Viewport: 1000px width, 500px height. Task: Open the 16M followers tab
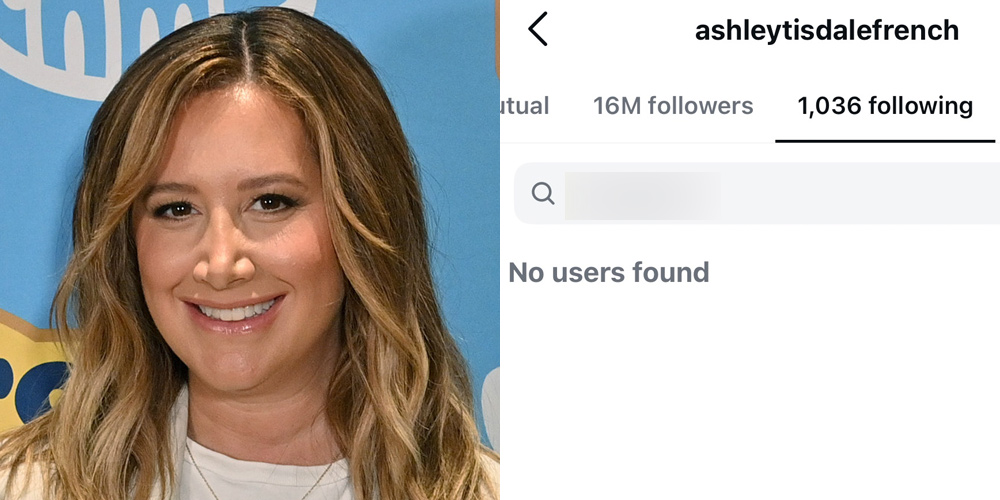click(x=673, y=106)
